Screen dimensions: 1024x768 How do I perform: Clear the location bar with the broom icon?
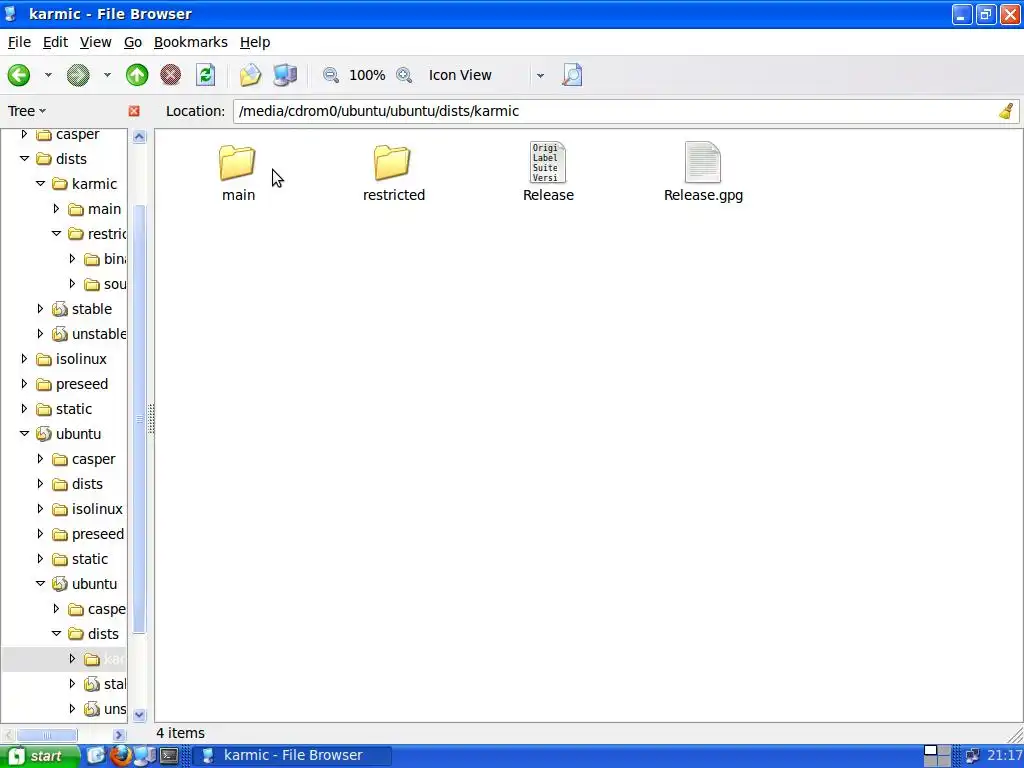[1006, 111]
